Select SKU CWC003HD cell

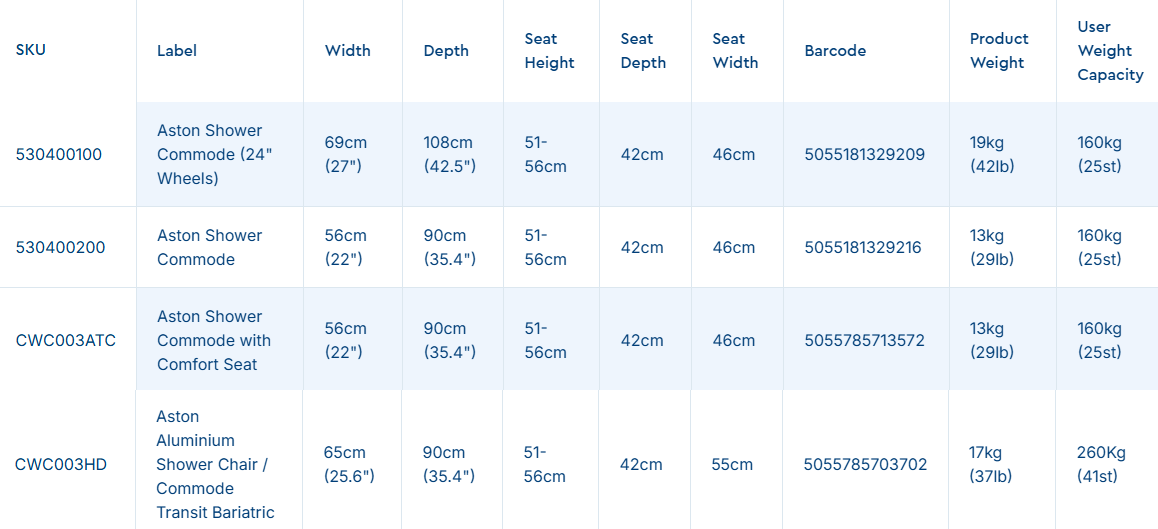tap(61, 465)
